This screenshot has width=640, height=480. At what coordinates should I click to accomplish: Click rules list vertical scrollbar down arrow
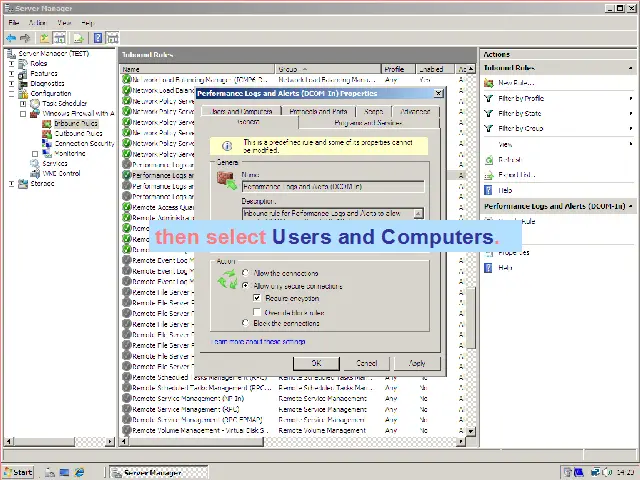[471, 431]
